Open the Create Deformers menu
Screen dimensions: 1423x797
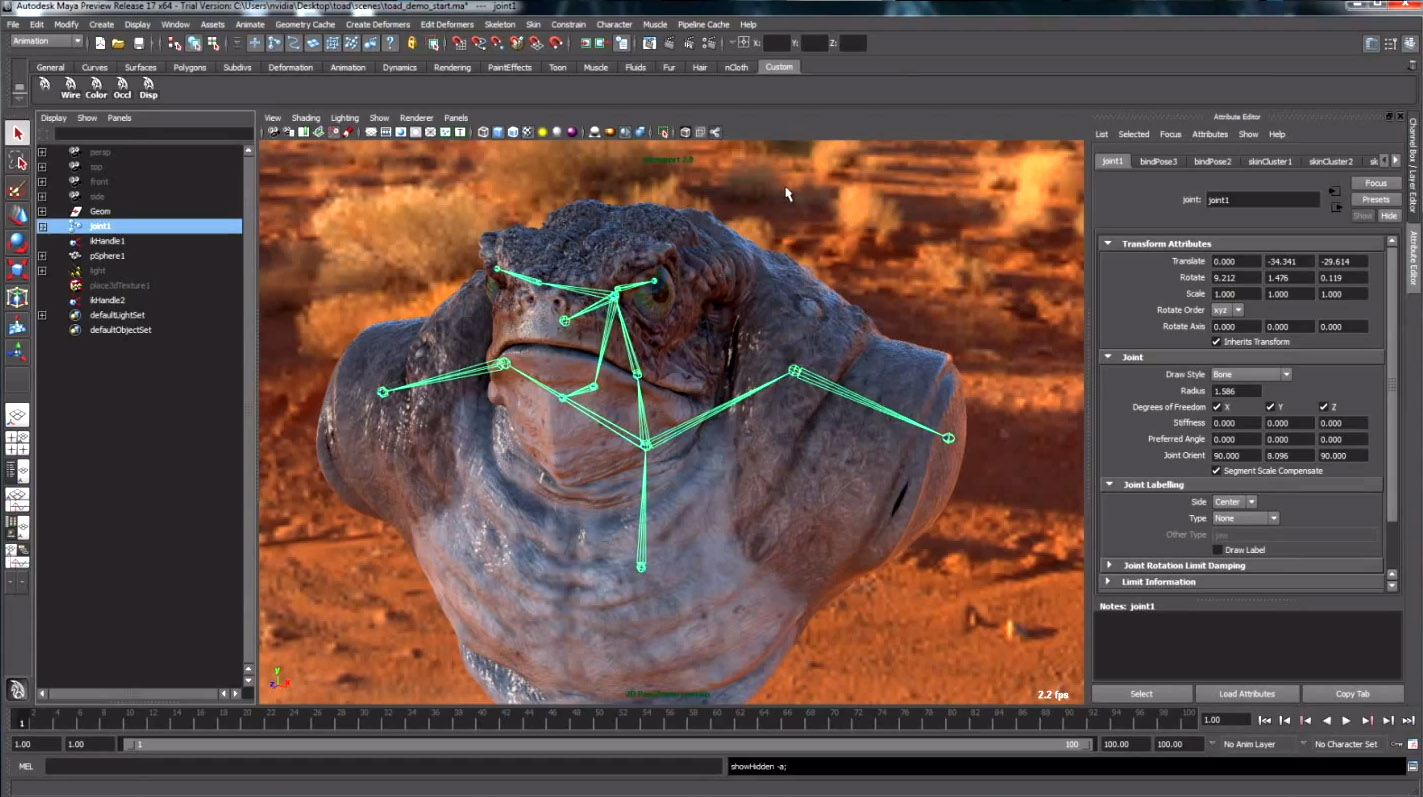pyautogui.click(x=378, y=24)
